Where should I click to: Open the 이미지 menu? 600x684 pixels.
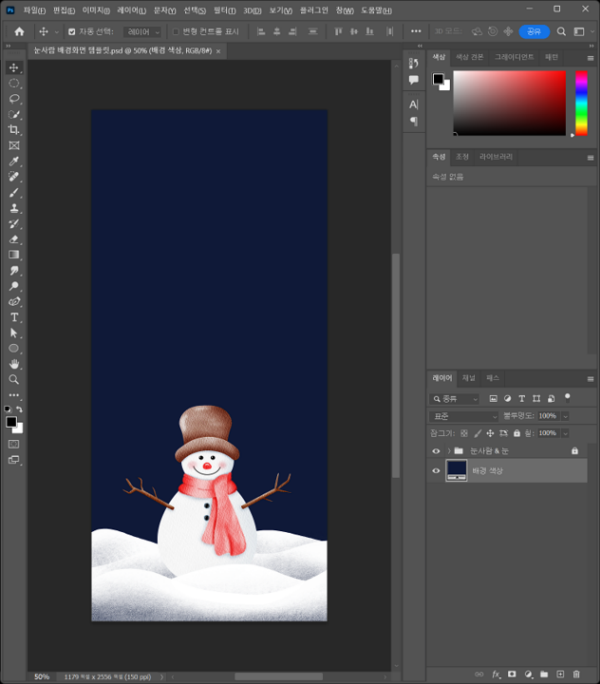[96, 10]
